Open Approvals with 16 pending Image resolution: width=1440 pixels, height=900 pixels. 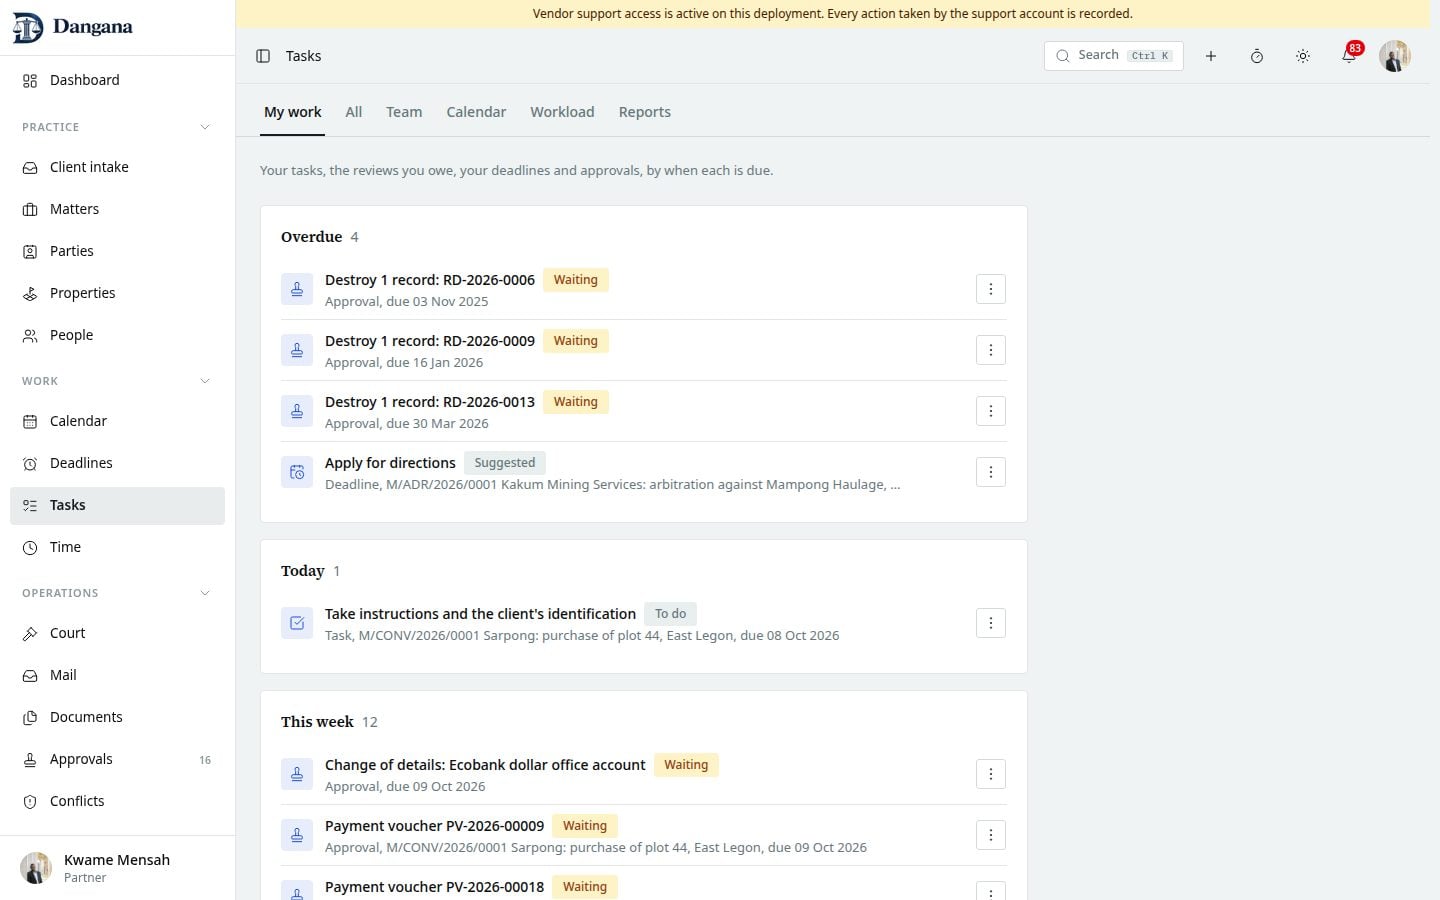click(x=117, y=759)
